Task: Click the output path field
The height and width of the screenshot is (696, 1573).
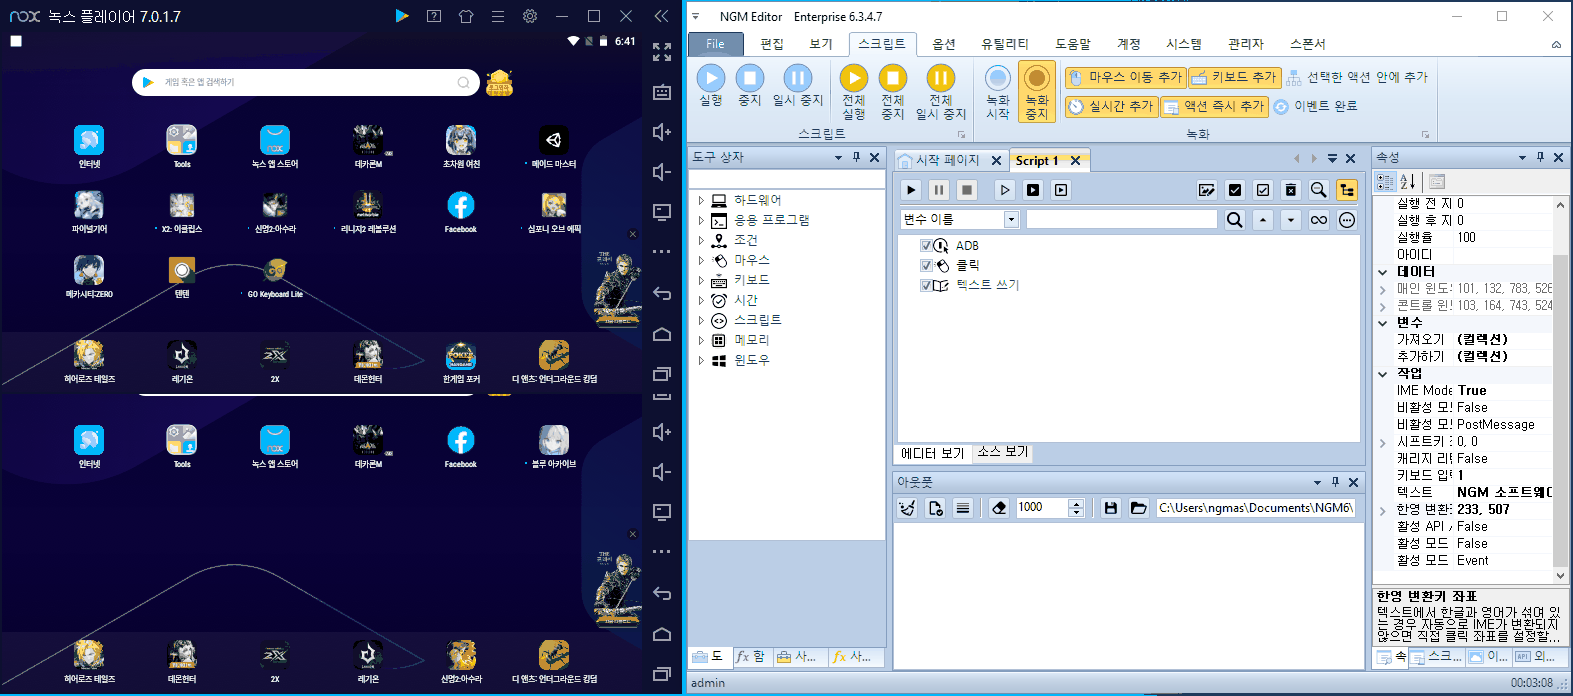Action: point(1256,508)
